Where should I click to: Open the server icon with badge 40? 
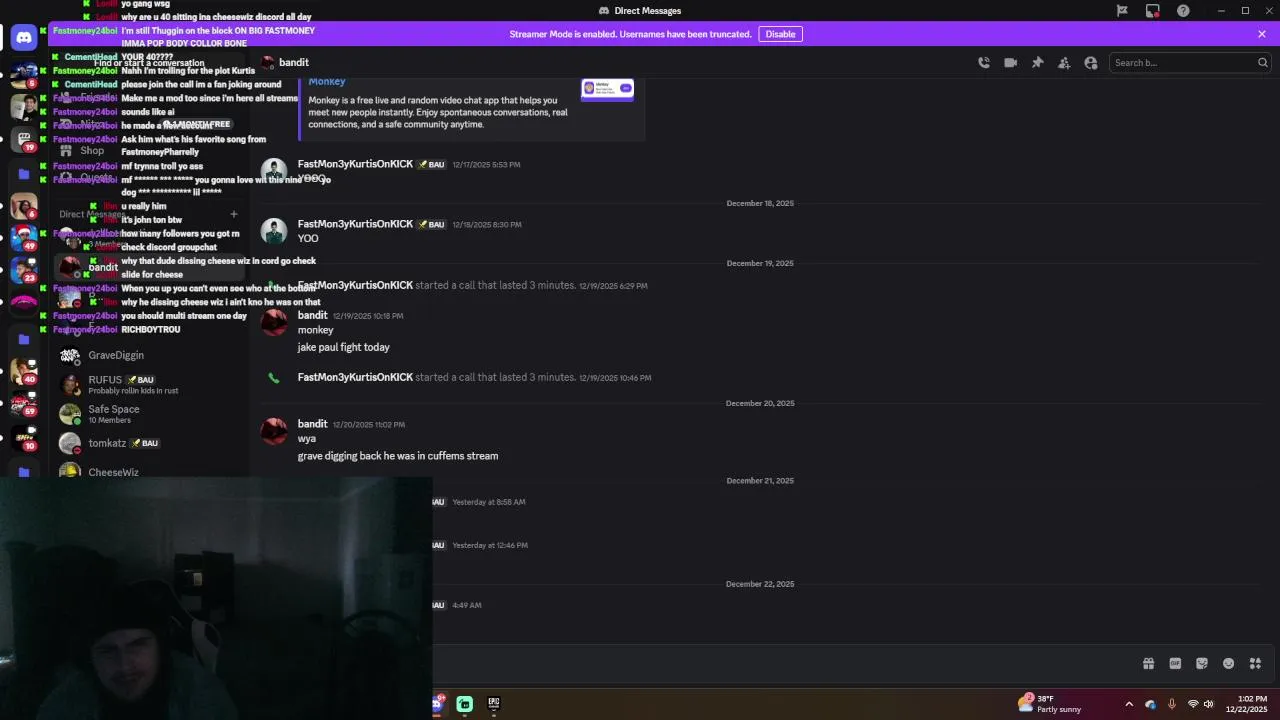coord(24,372)
